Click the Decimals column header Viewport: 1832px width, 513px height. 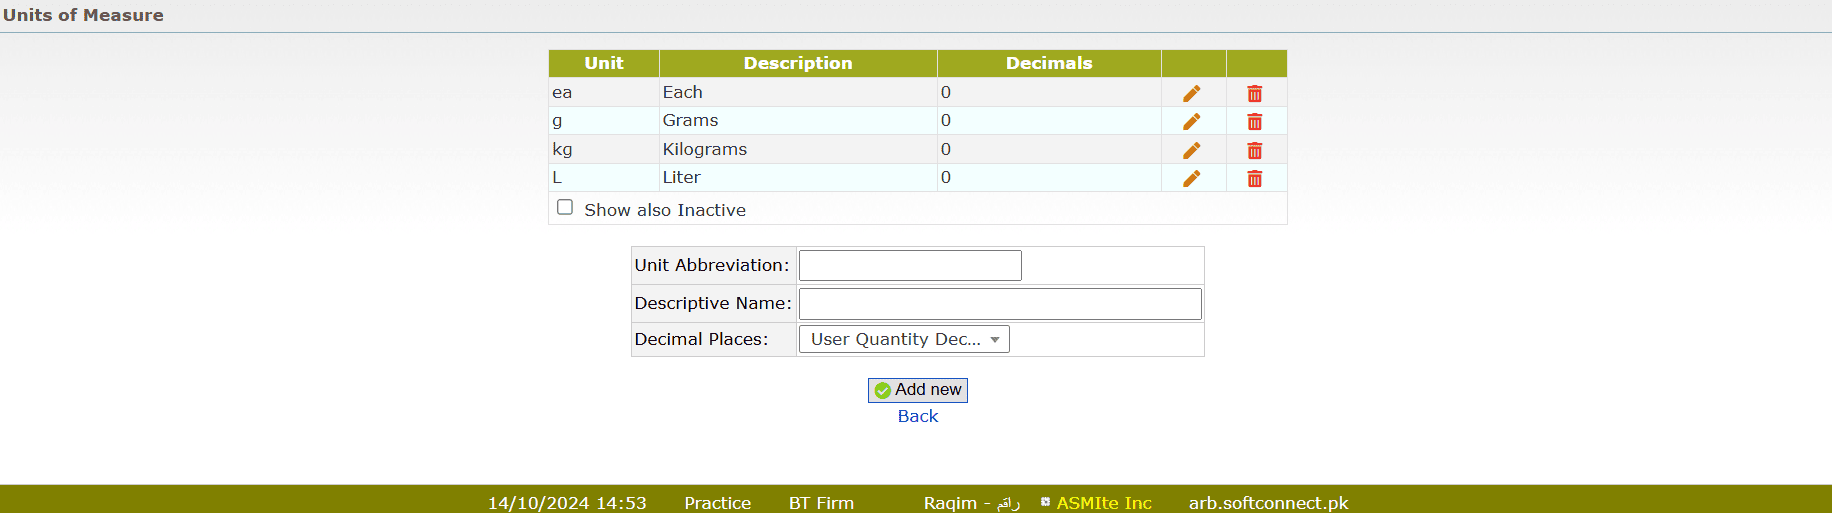pos(1049,63)
